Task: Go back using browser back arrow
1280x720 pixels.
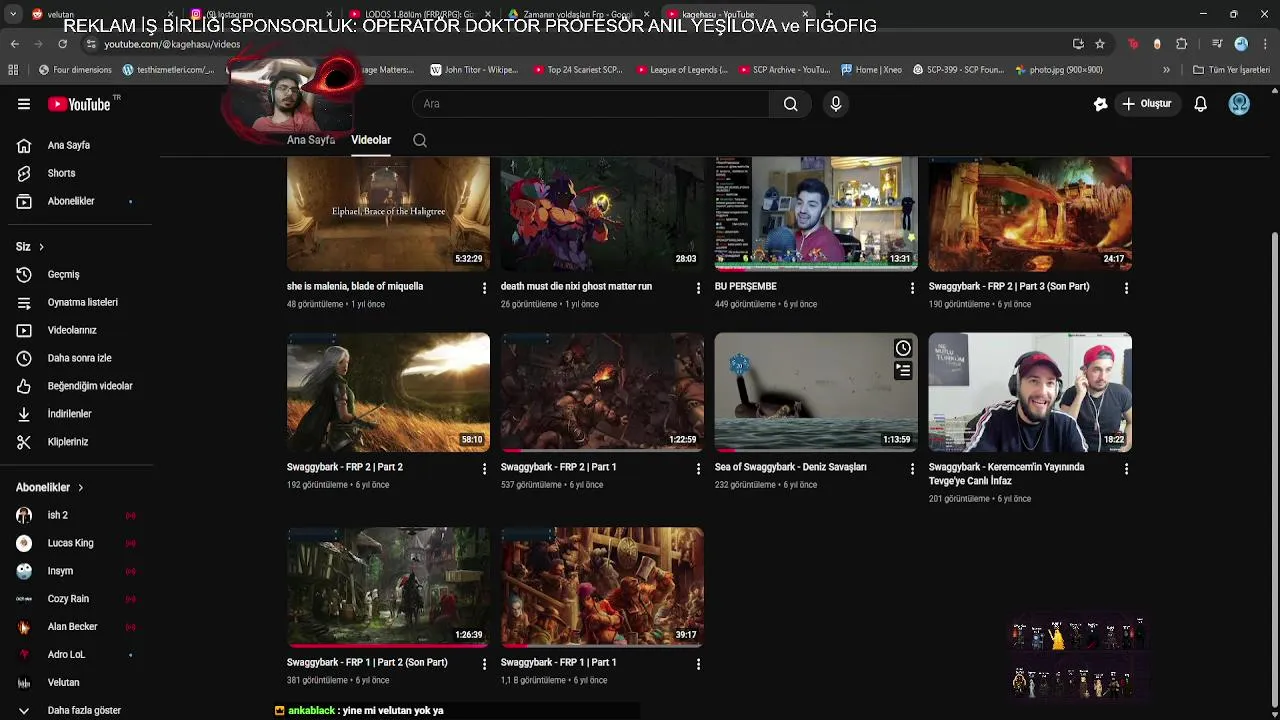Action: [x=14, y=44]
